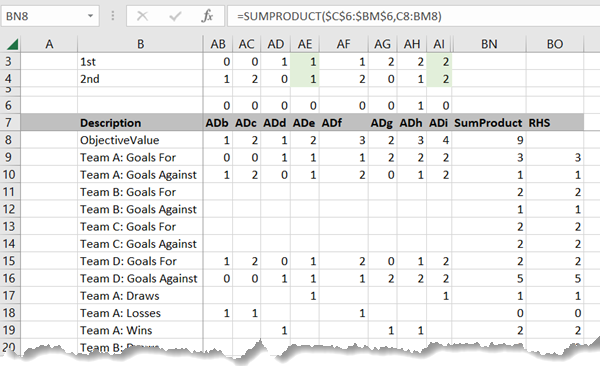This screenshot has width=600, height=366.
Task: Click the Cancel X formula icon
Action: tap(142, 16)
